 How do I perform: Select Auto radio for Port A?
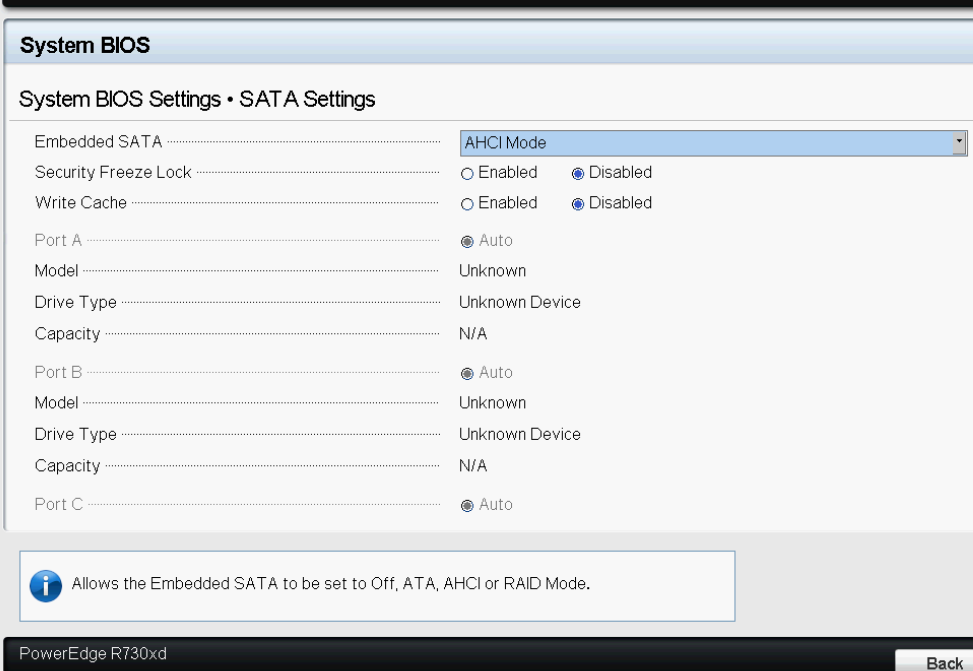pyautogui.click(x=467, y=241)
